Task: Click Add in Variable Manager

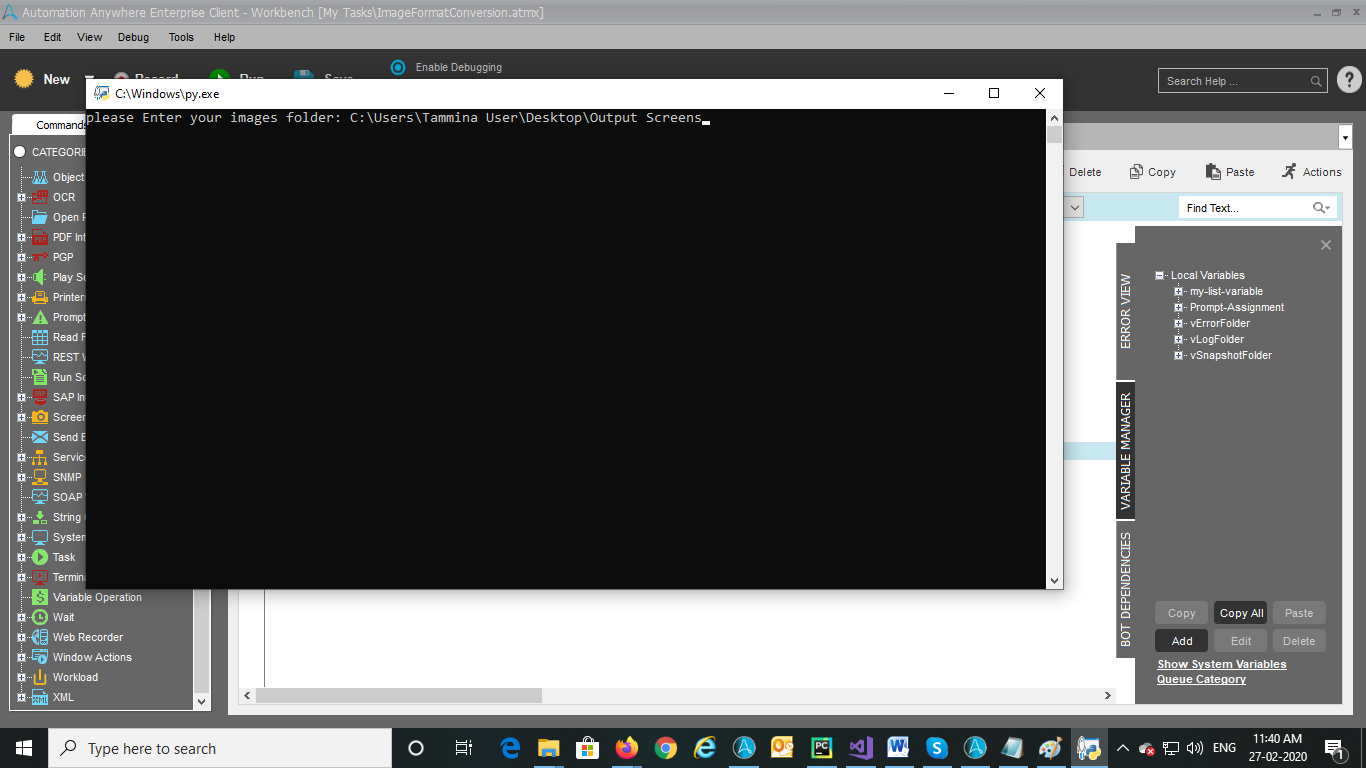Action: click(1182, 641)
